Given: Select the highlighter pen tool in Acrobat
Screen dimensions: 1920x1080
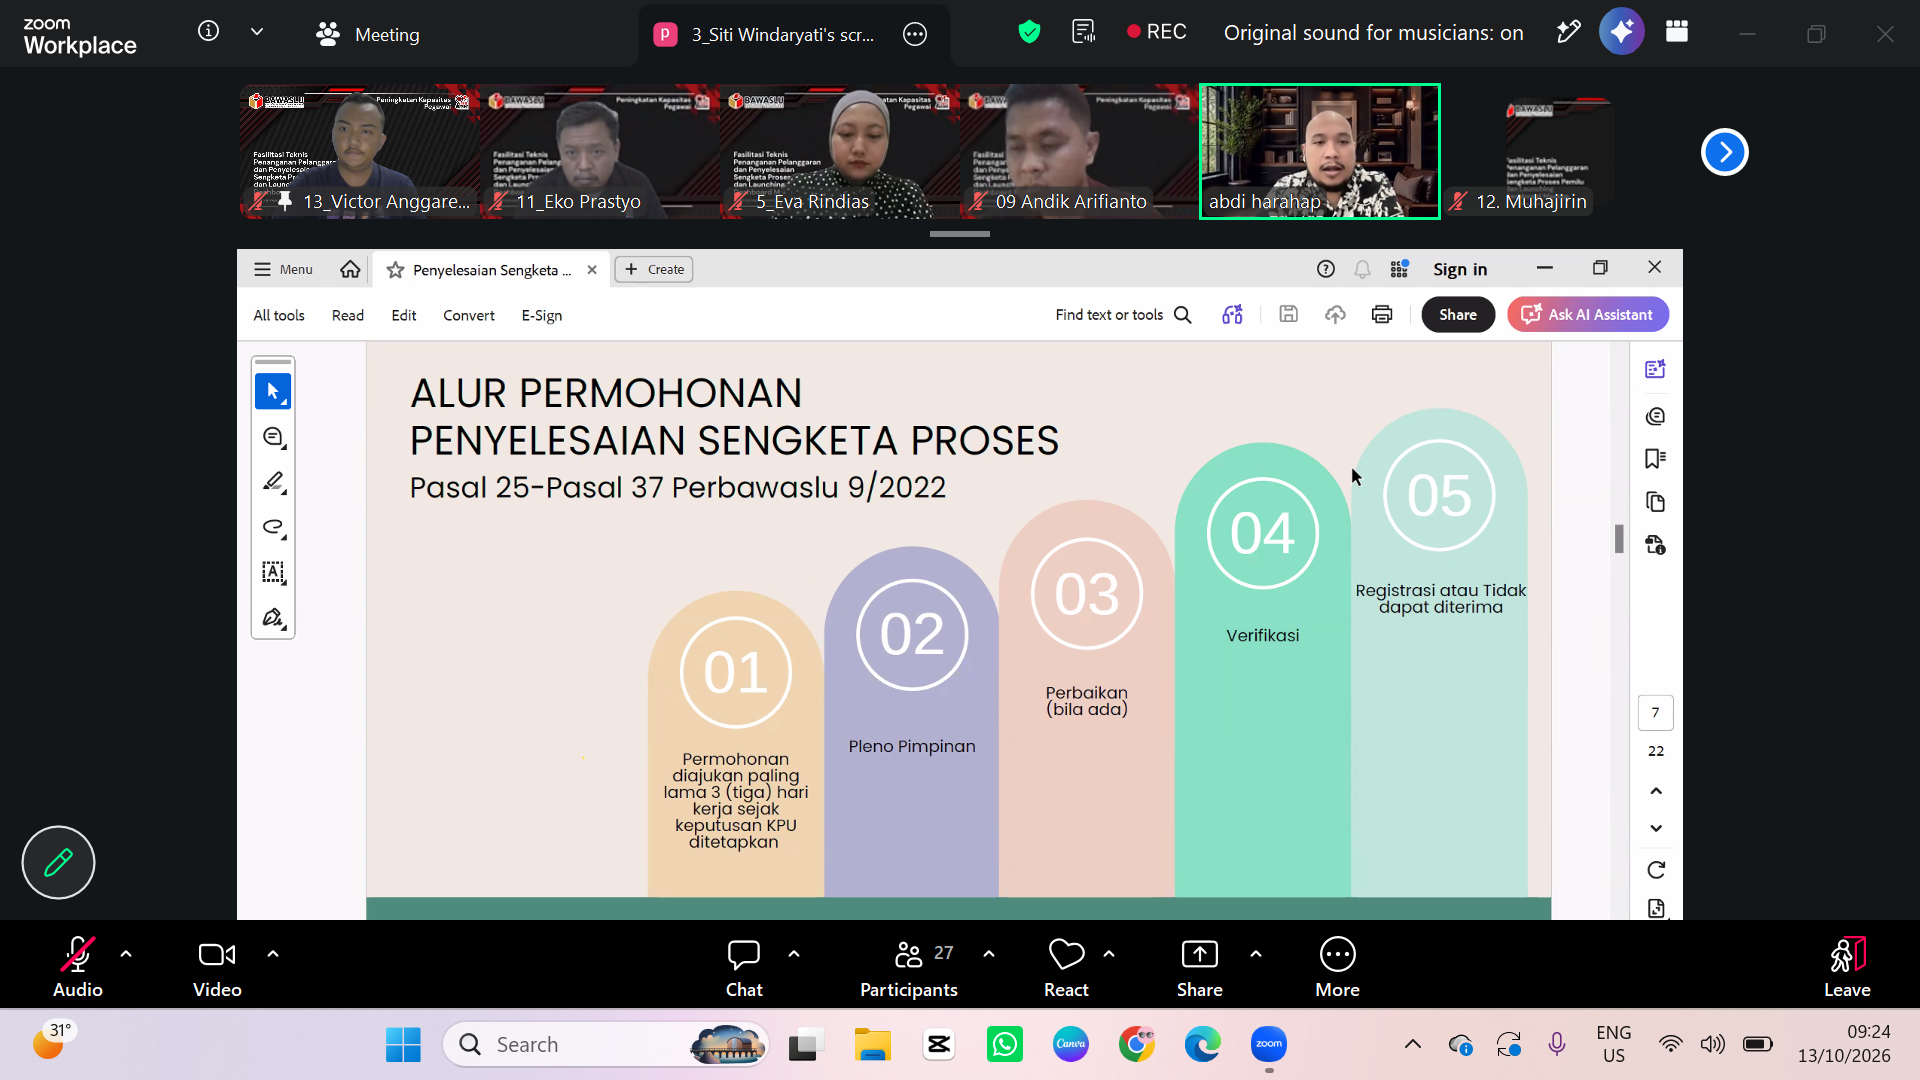Looking at the screenshot, I should (273, 482).
